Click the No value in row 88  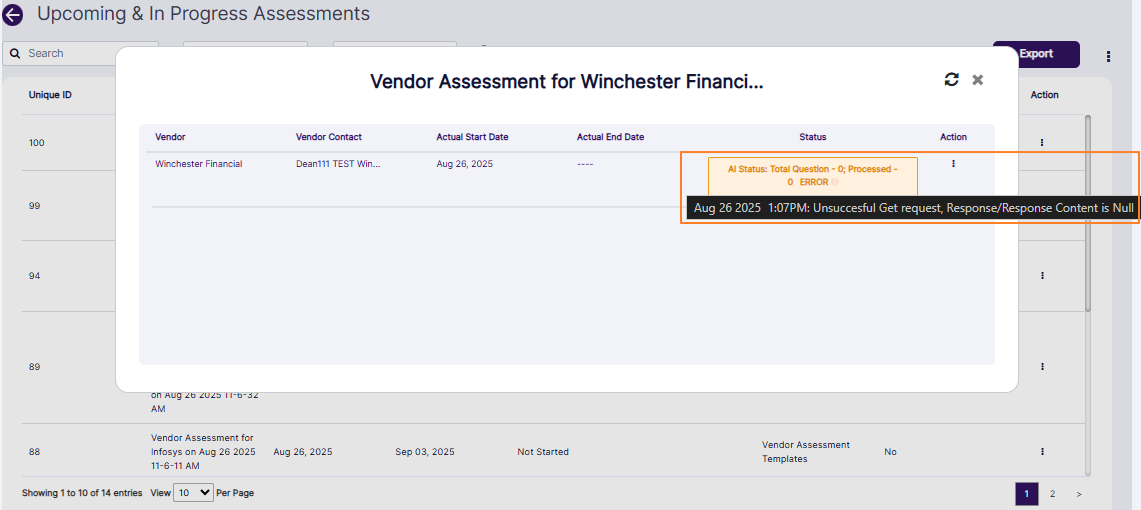pyautogui.click(x=890, y=452)
